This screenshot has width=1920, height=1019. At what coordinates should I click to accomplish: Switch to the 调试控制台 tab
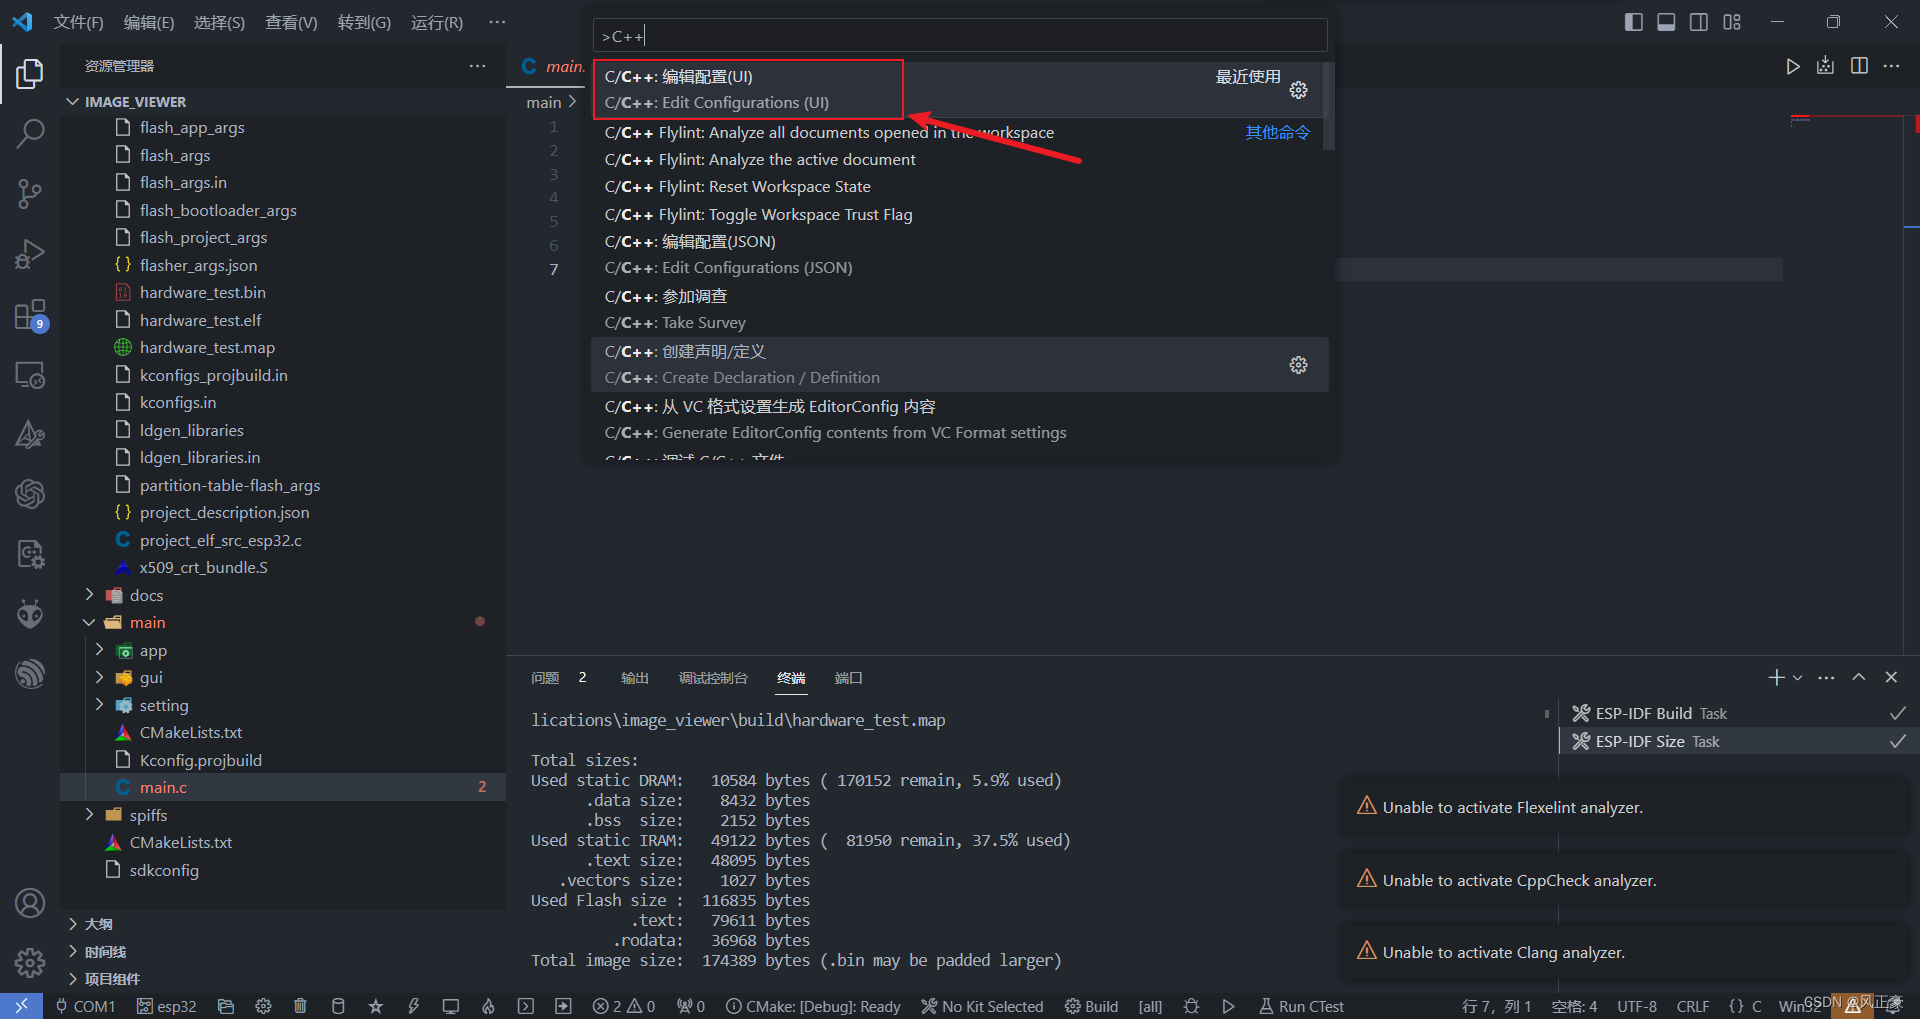713,678
